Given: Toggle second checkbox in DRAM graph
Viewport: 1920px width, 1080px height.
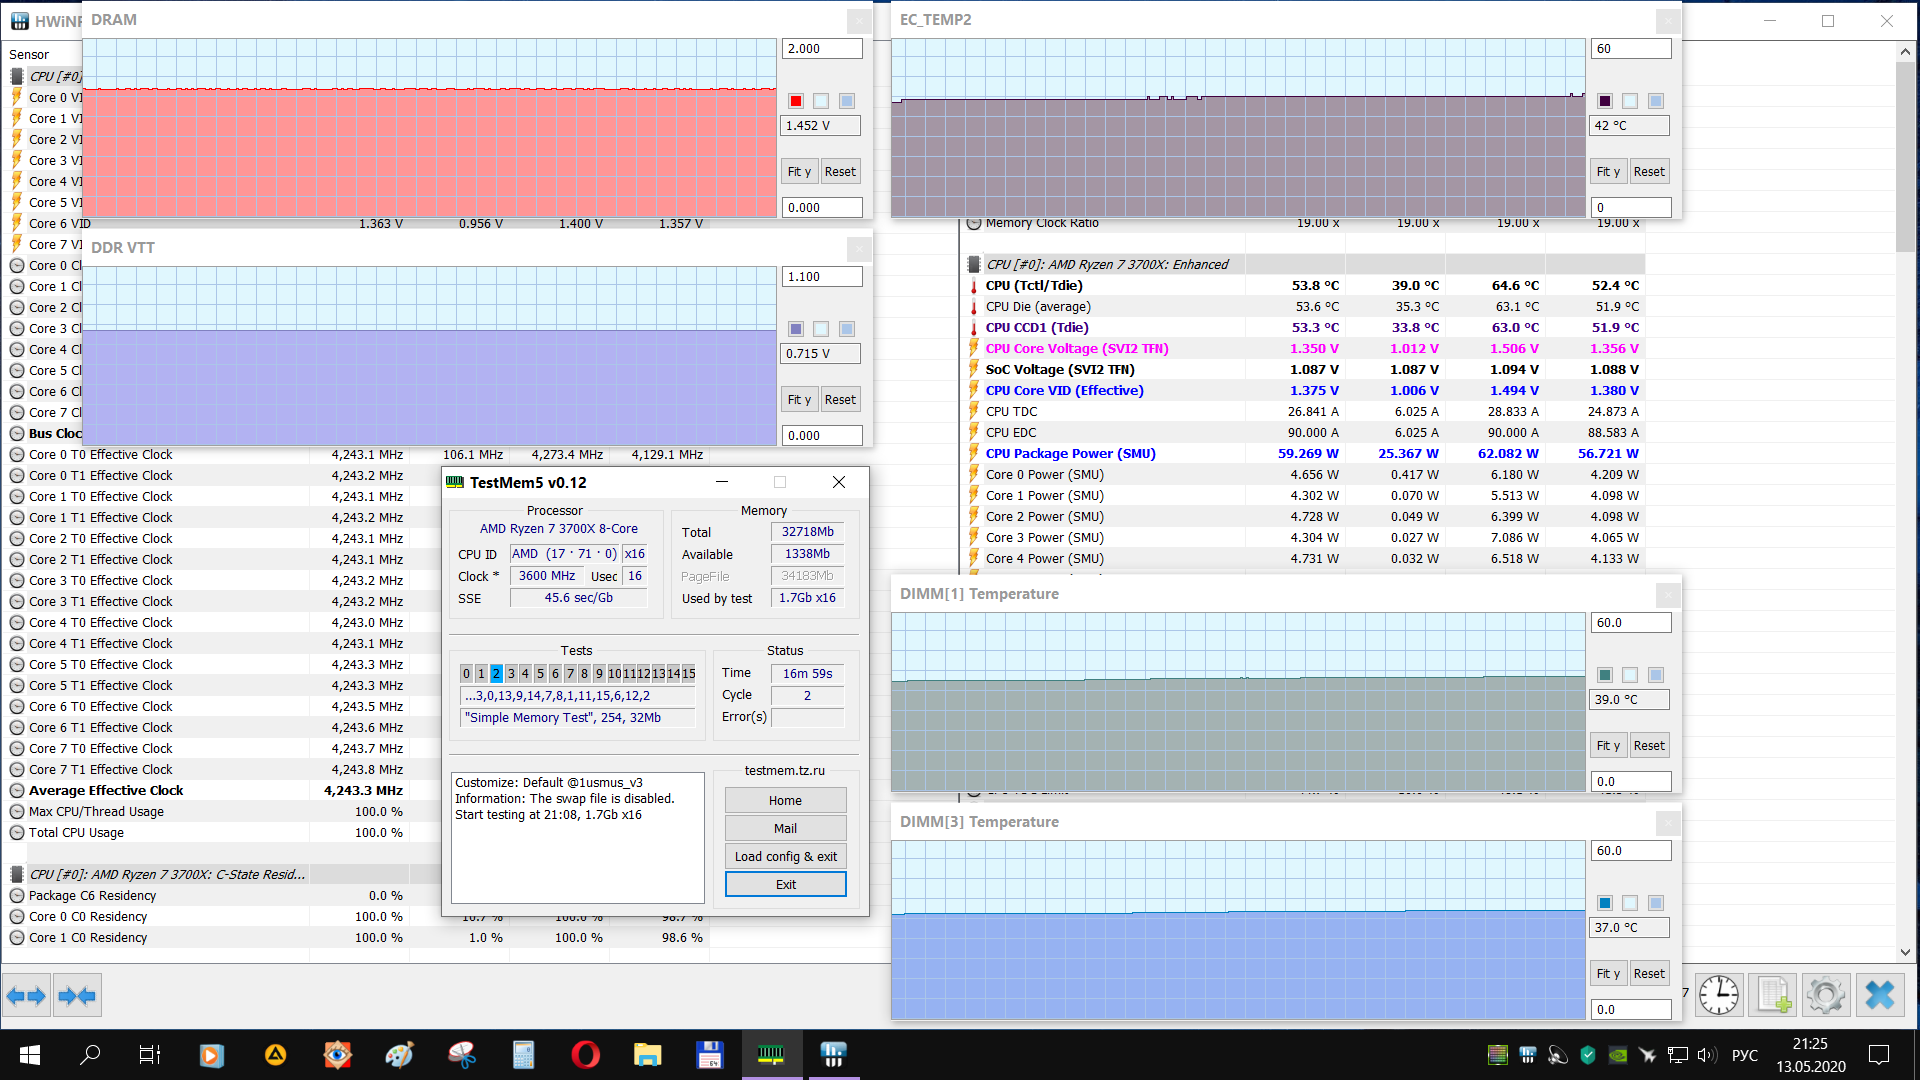Looking at the screenshot, I should point(821,101).
